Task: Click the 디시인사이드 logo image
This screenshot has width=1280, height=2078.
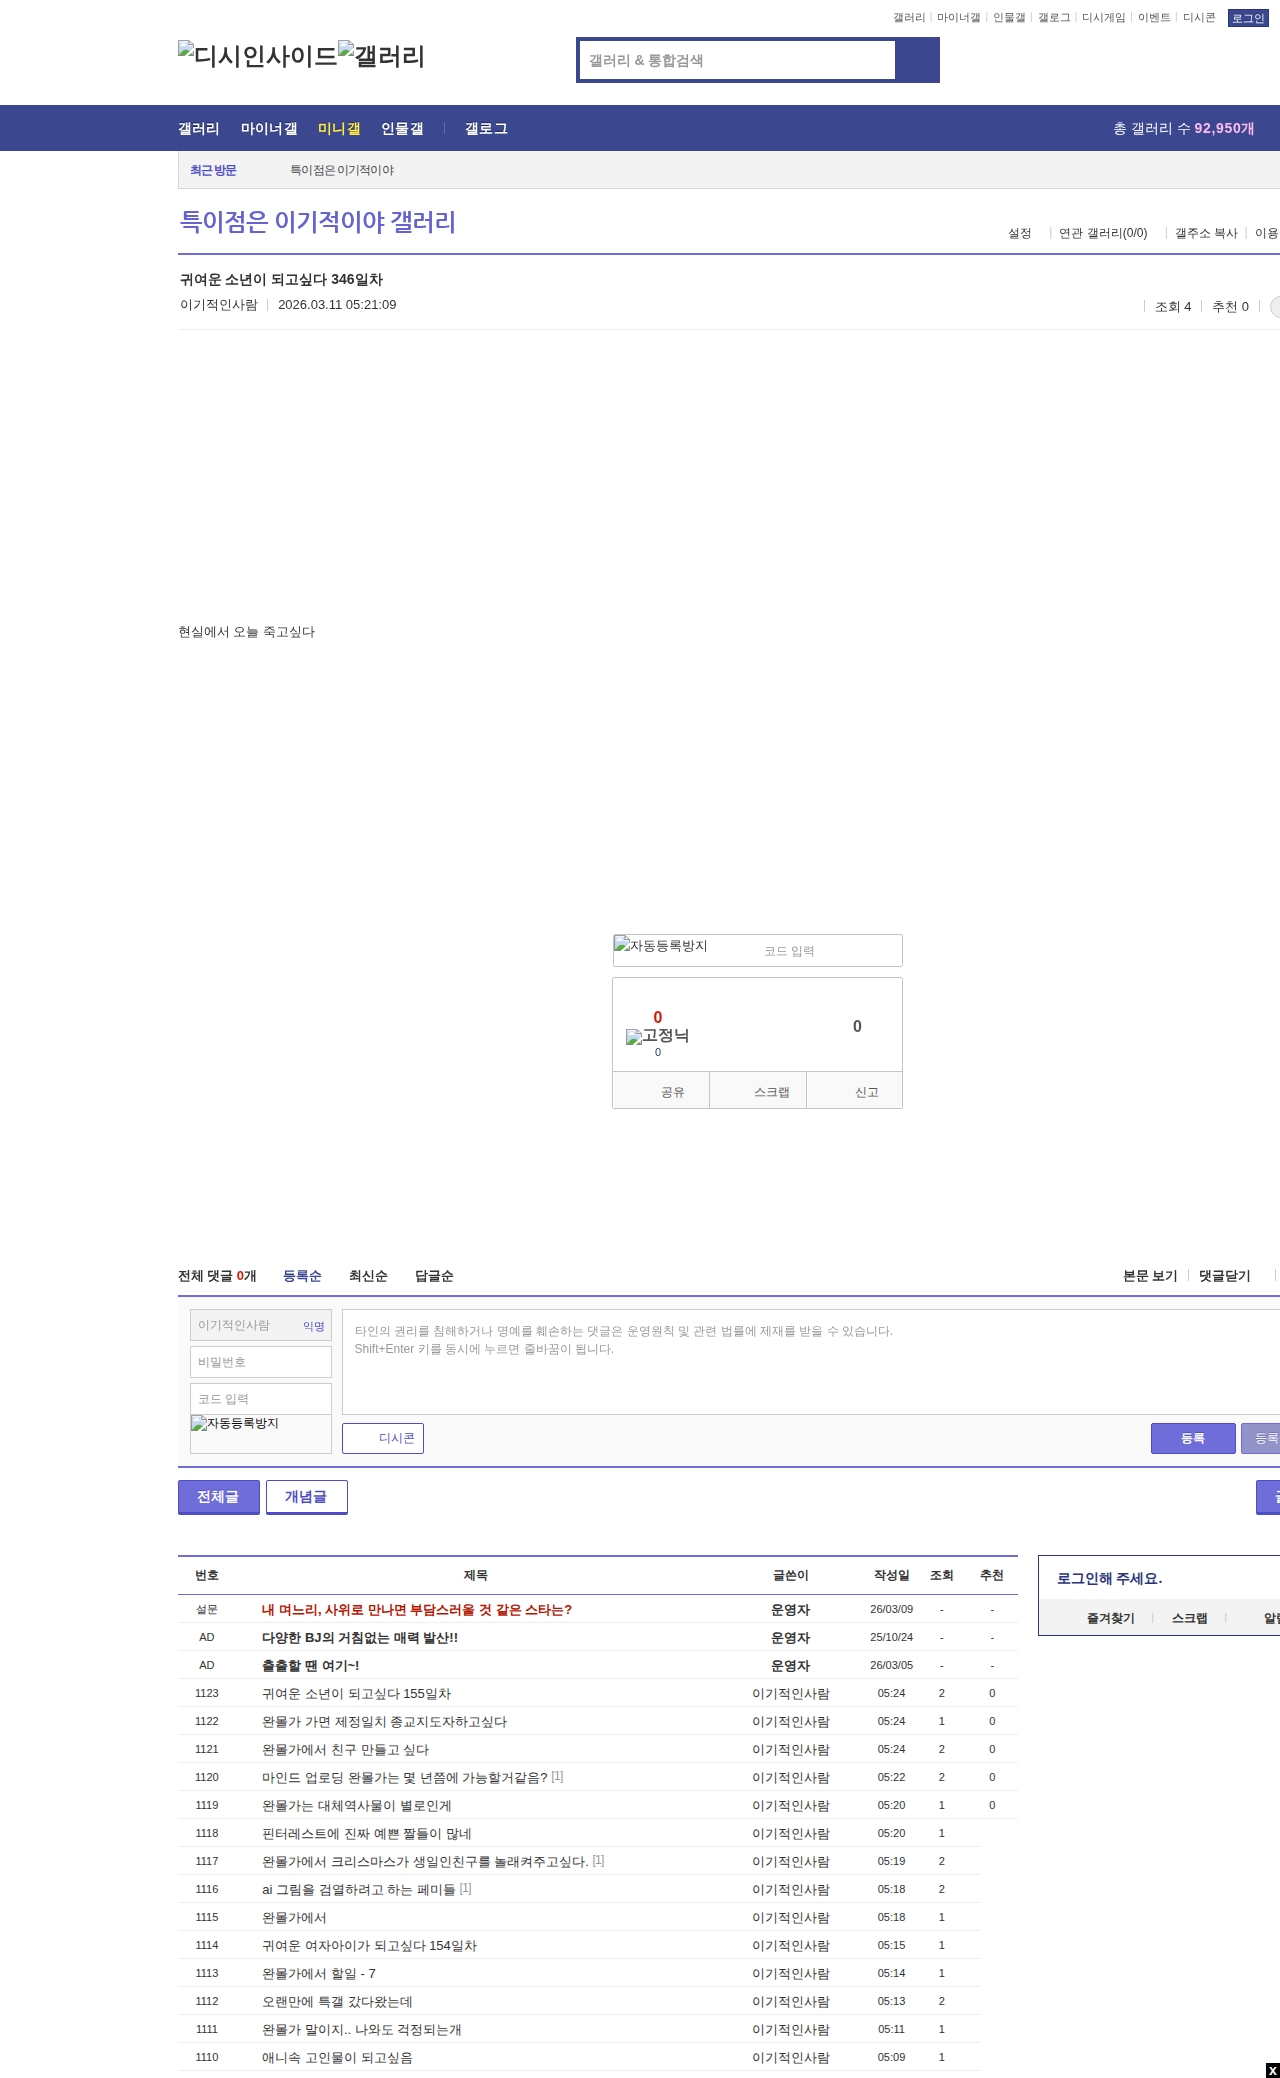Action: coord(257,56)
